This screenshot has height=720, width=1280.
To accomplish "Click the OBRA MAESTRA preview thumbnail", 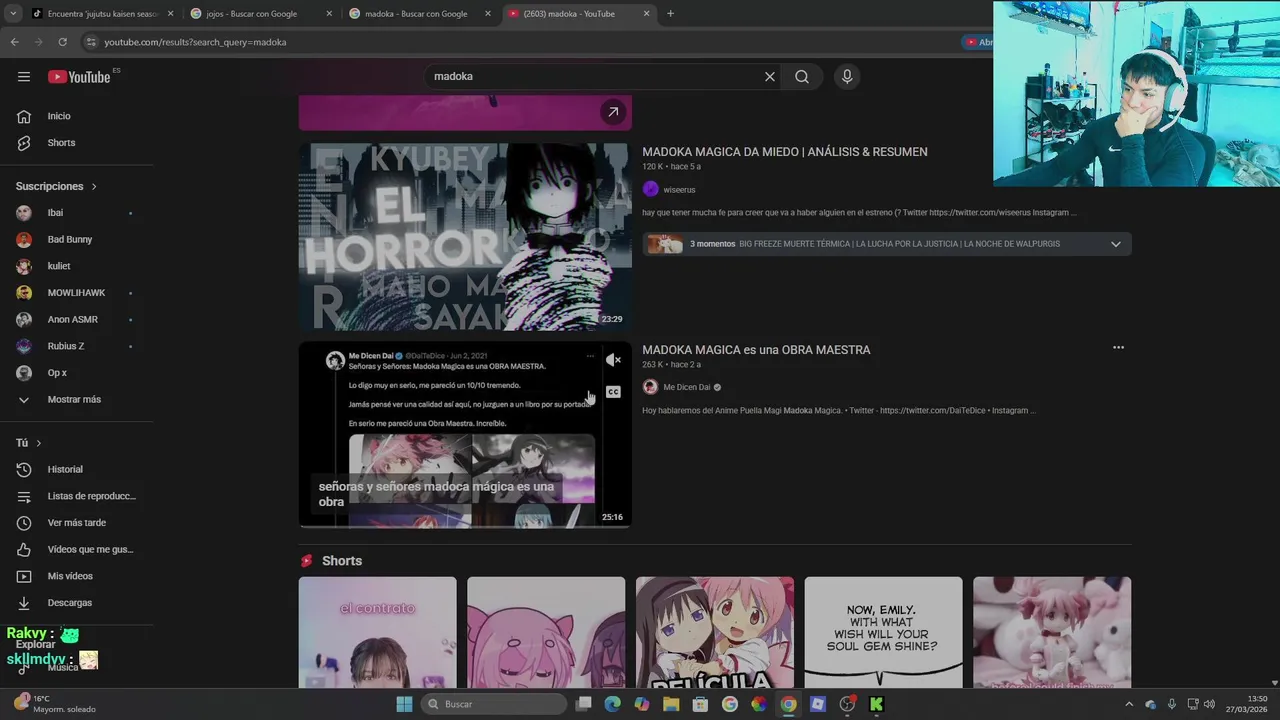I will pos(465,435).
